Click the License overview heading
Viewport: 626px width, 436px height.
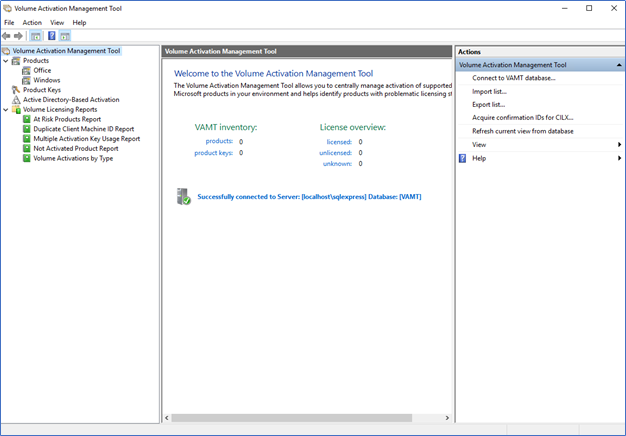353,127
